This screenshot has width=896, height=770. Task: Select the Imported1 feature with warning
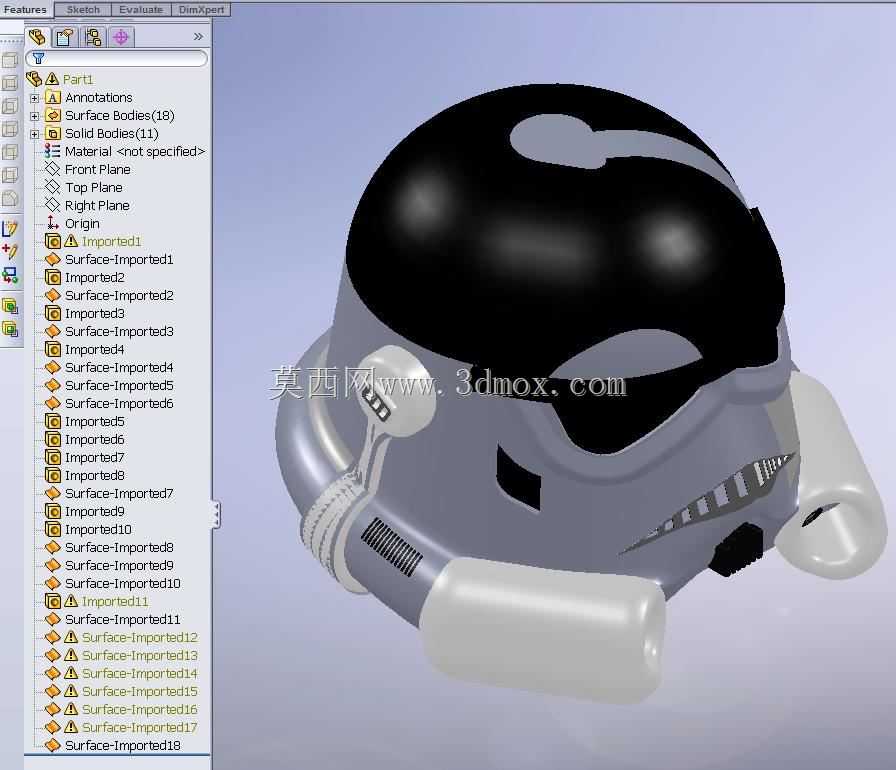coord(111,242)
